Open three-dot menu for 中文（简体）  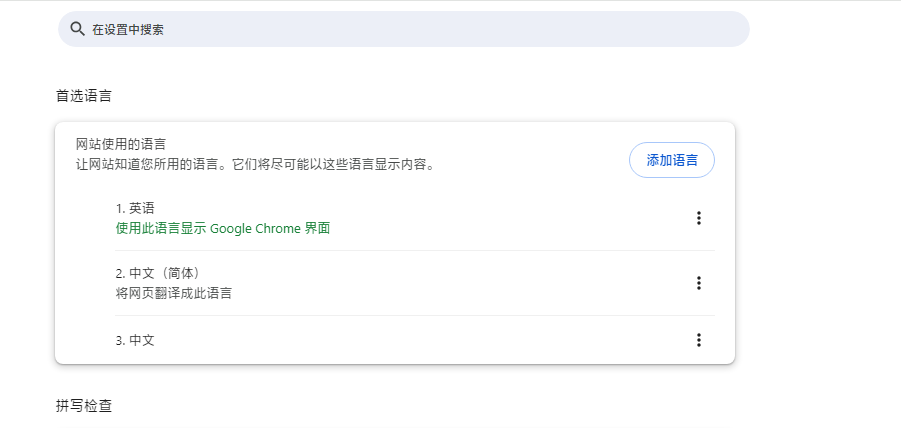699,283
